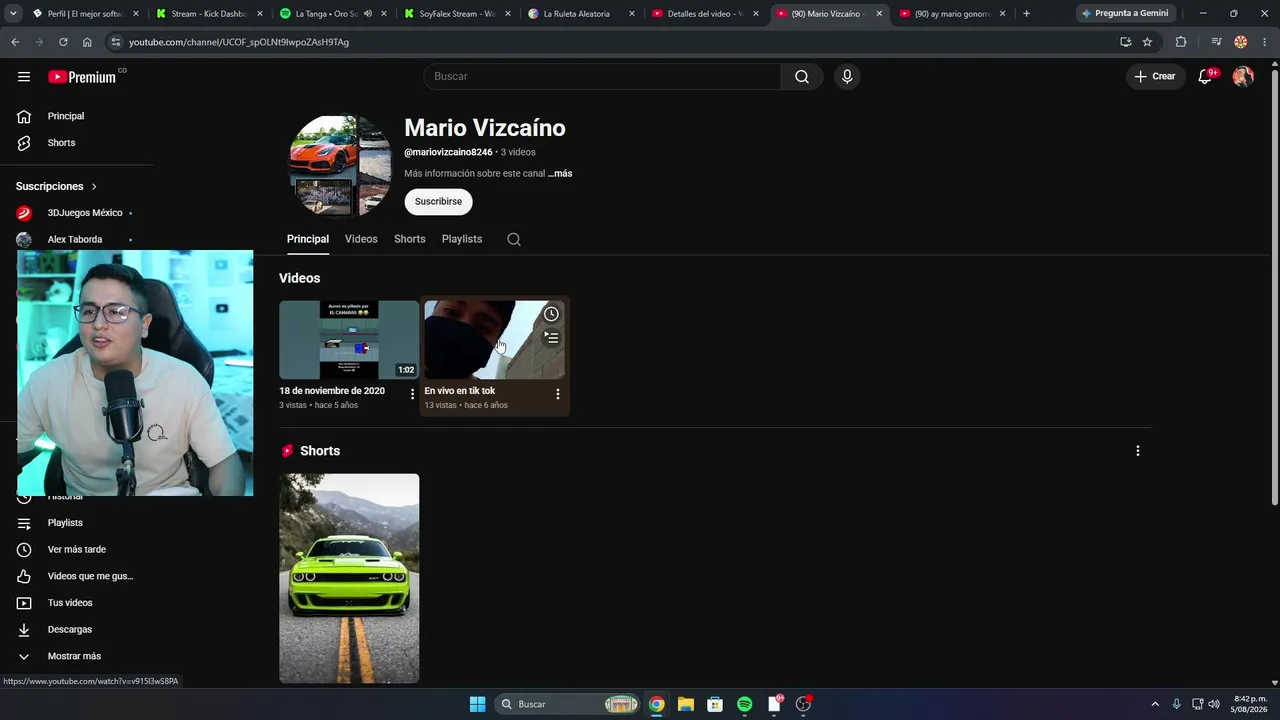Switch to the 'Detalles del video' browser tab
Screen dimensions: 1280x720
coord(706,14)
